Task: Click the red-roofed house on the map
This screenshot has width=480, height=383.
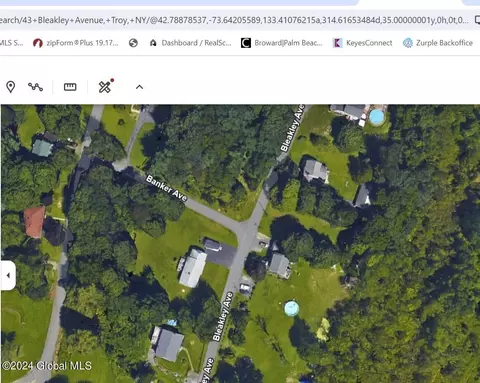Action: click(x=34, y=222)
